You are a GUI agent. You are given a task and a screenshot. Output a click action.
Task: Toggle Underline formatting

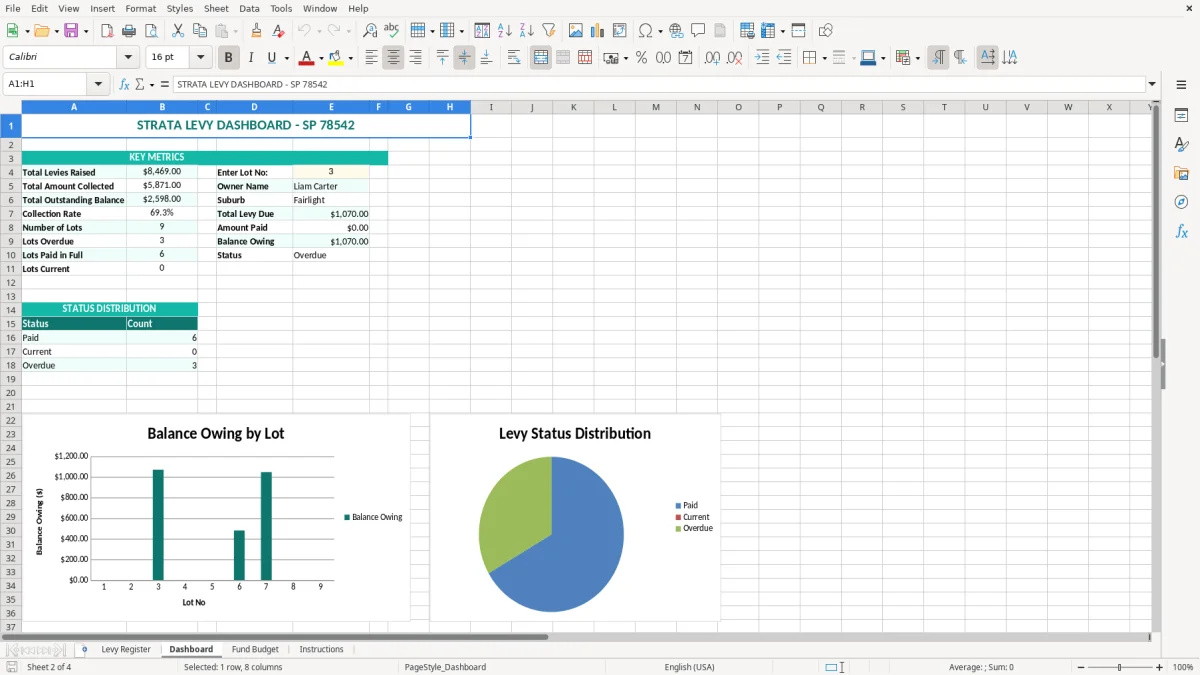coord(272,58)
